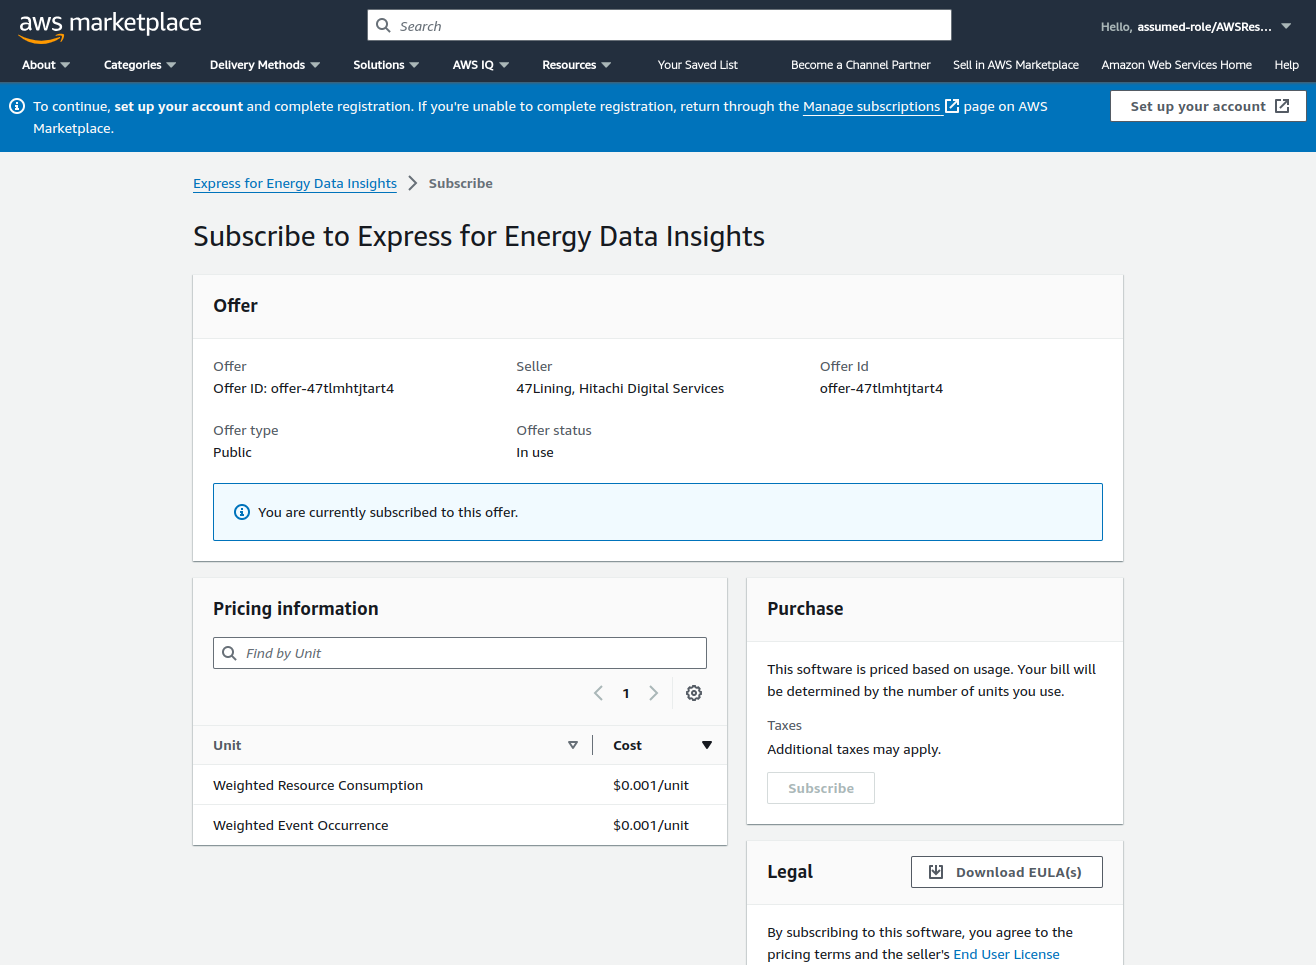Click Weighted Resource Consumption $0.001/unit cost
The width and height of the screenshot is (1316, 965).
point(651,785)
